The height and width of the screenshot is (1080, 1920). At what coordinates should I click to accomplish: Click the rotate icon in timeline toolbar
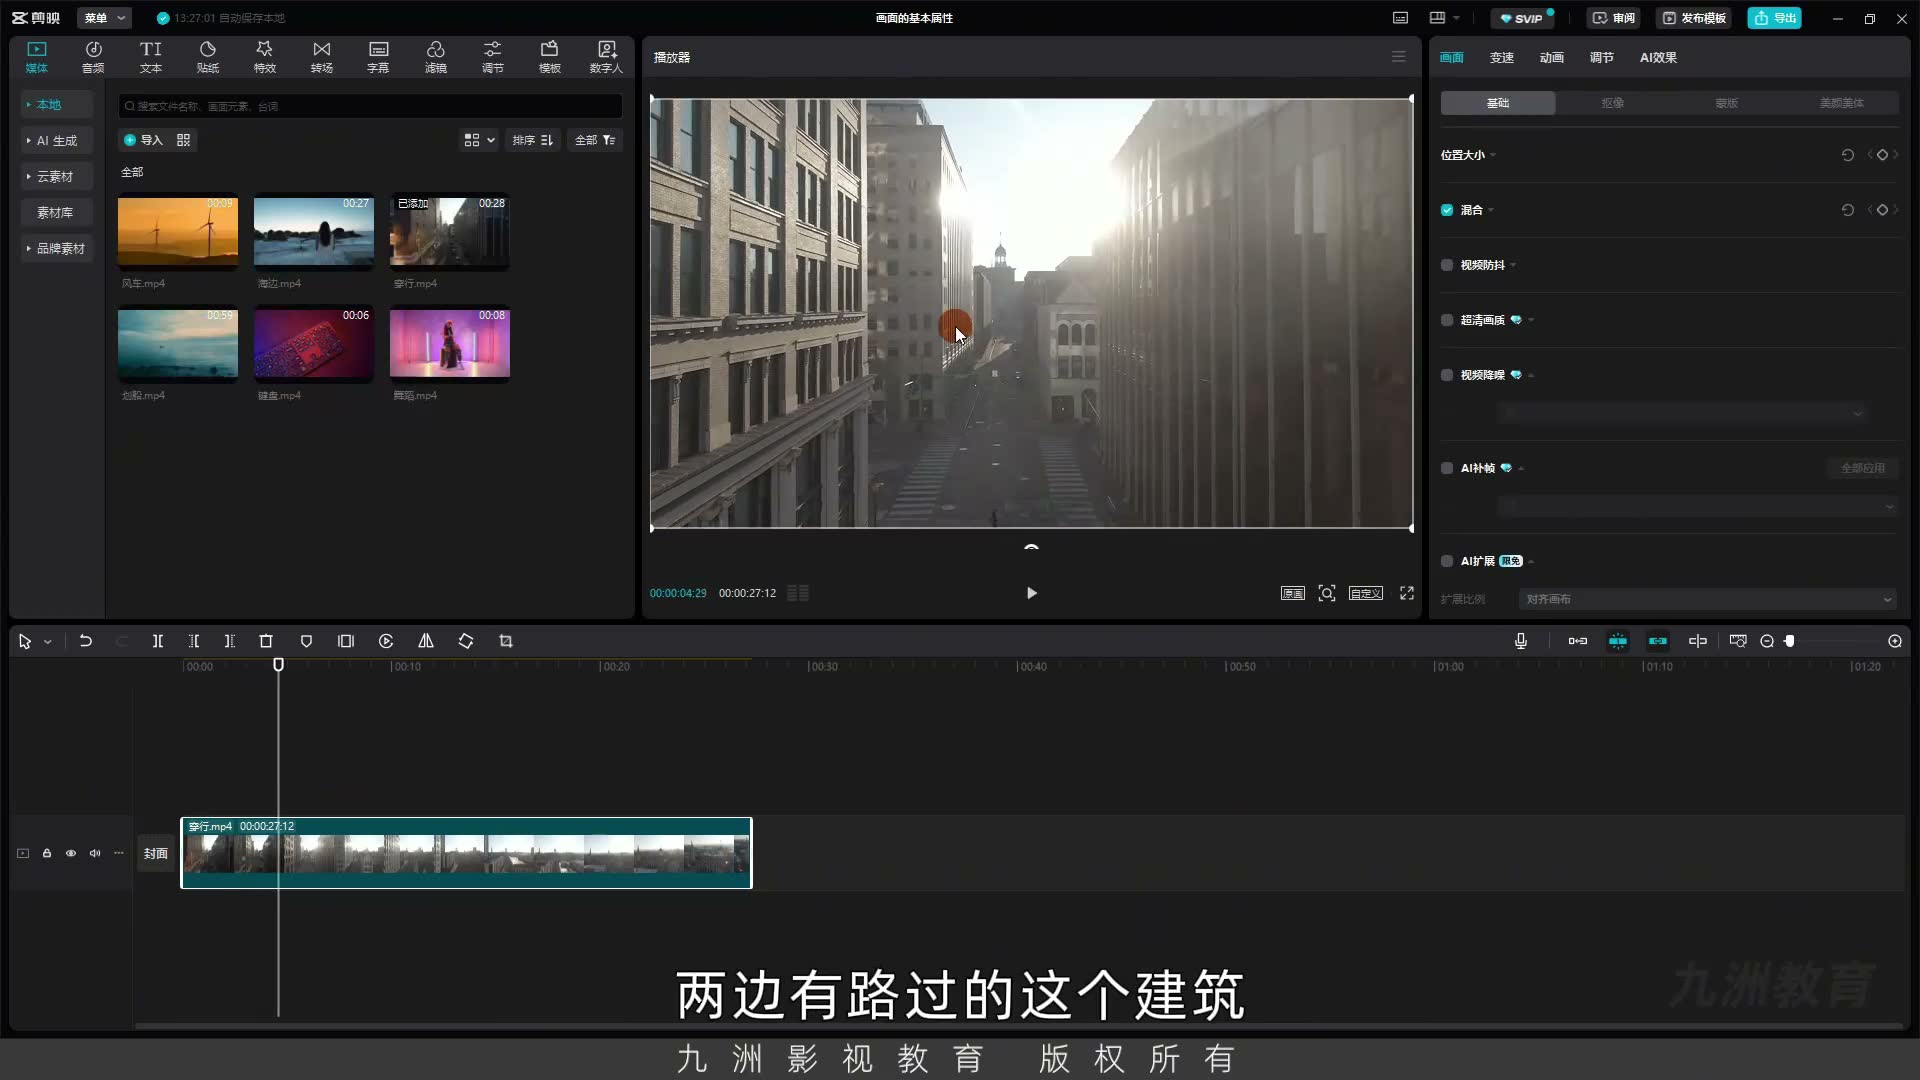point(466,641)
